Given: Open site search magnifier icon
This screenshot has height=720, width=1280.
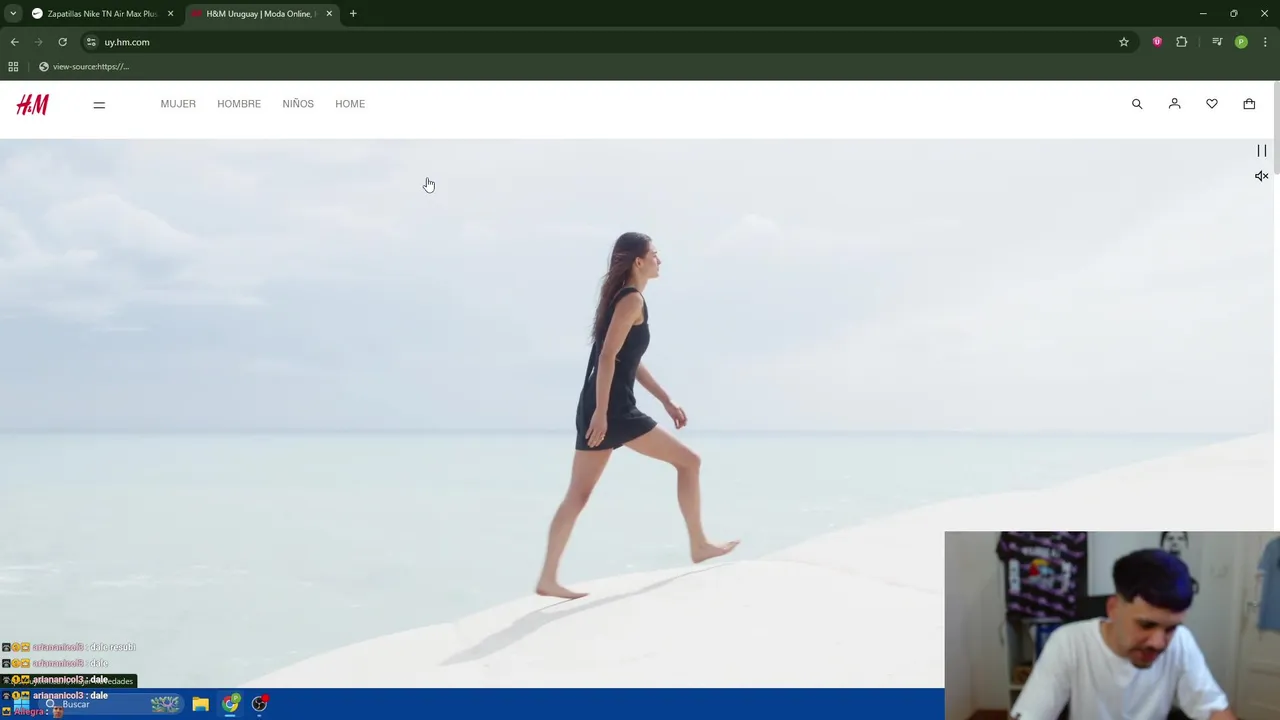Looking at the screenshot, I should click(x=1137, y=104).
